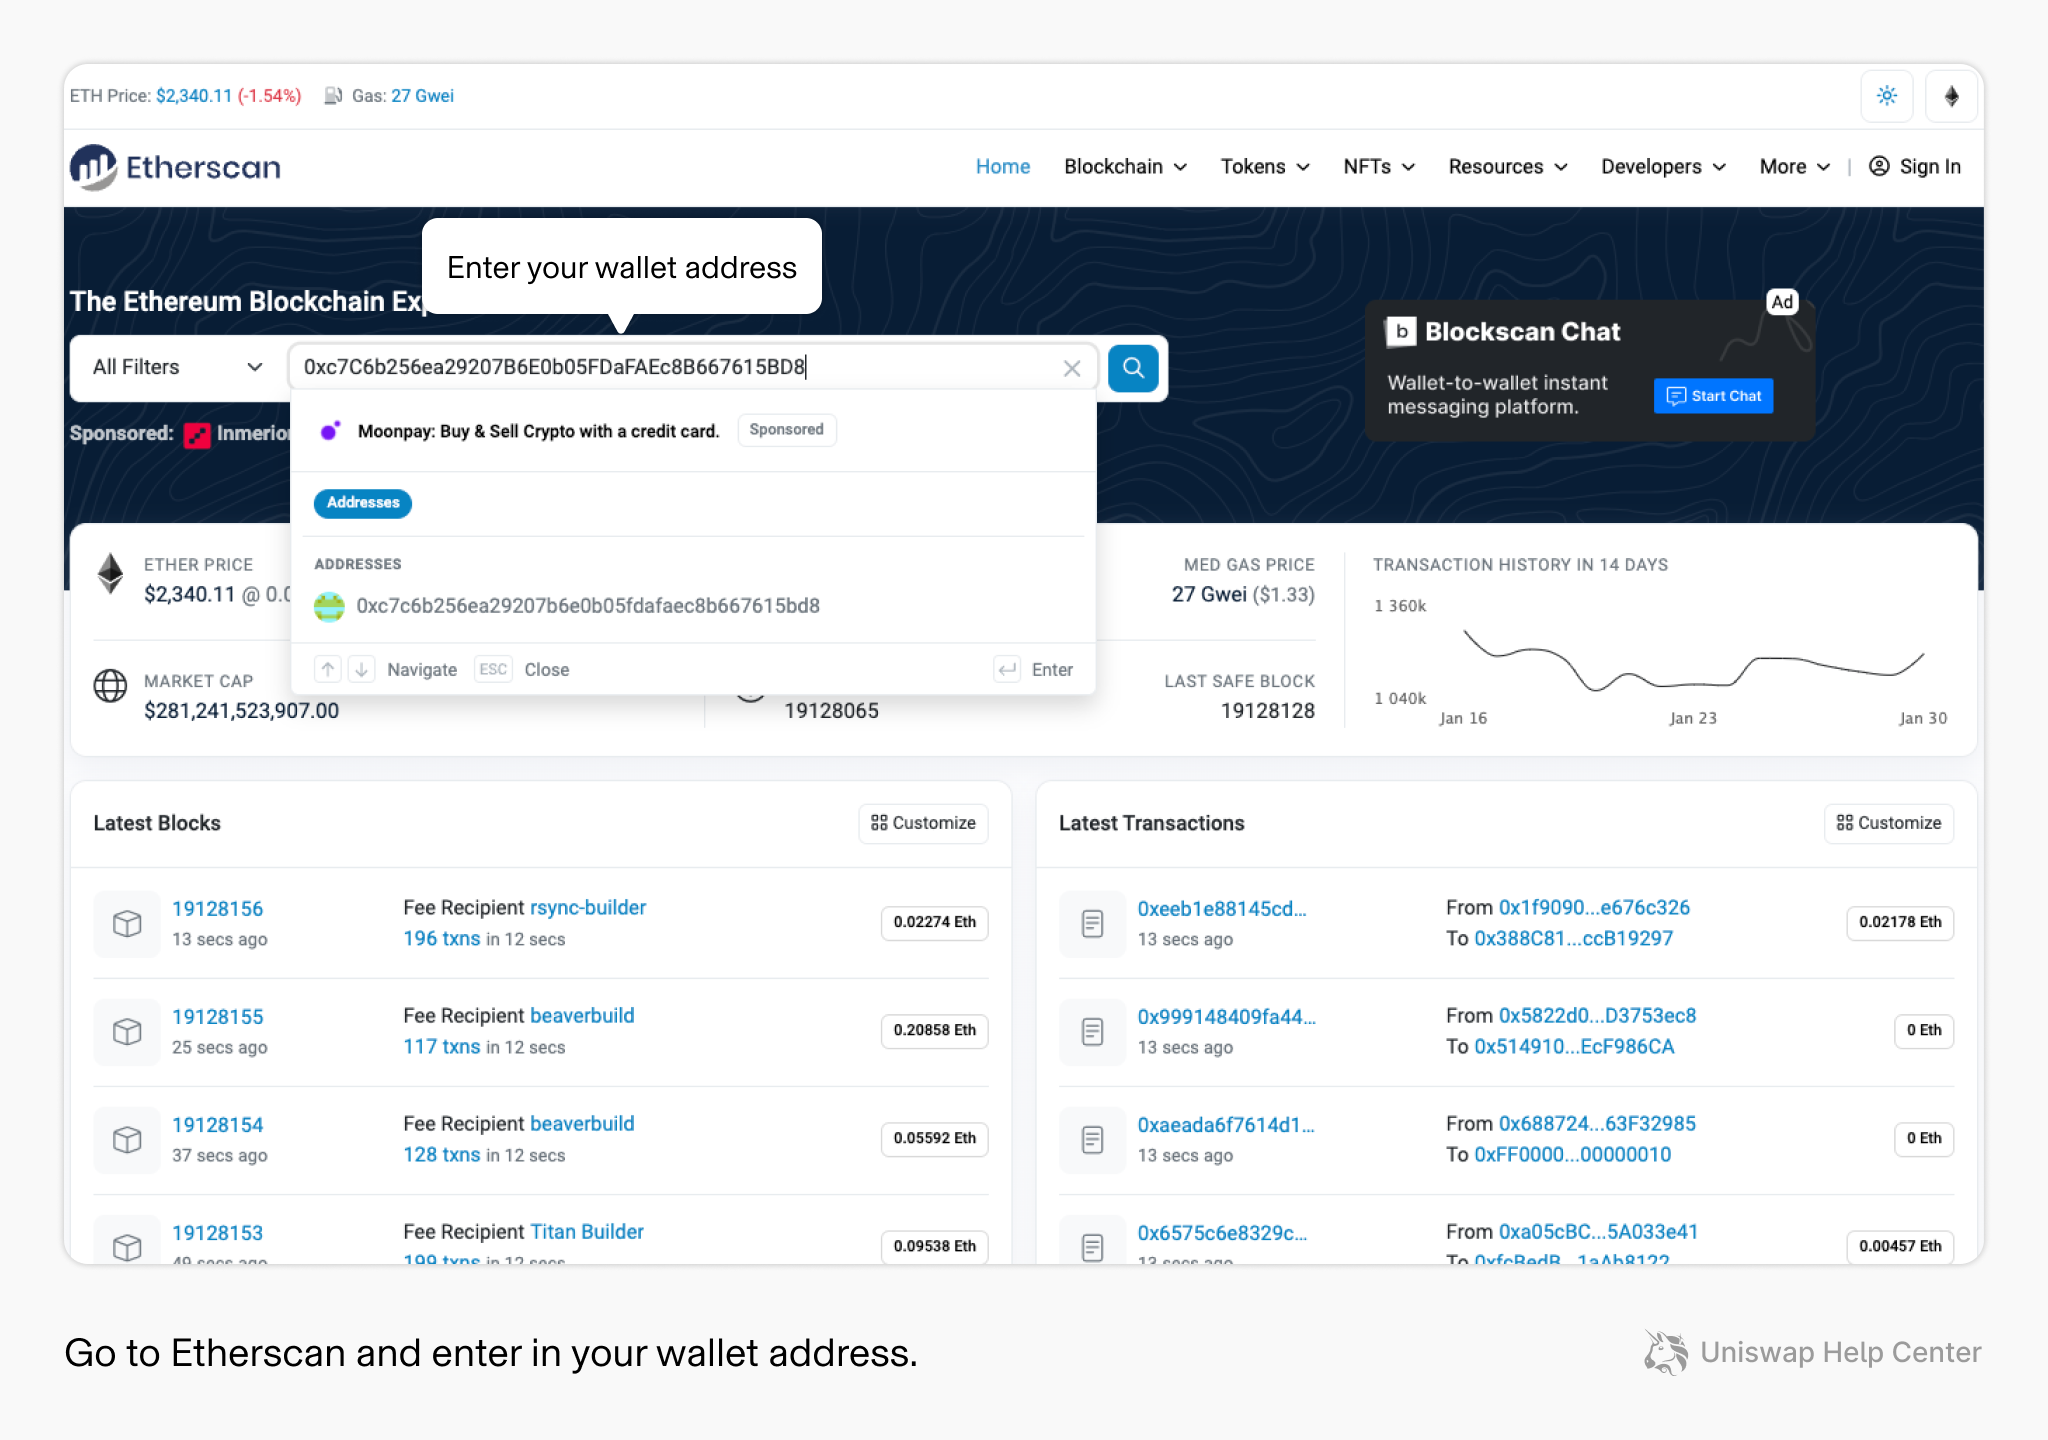2048x1440 pixels.
Task: Click the Ether price diamond icon
Action: (110, 574)
